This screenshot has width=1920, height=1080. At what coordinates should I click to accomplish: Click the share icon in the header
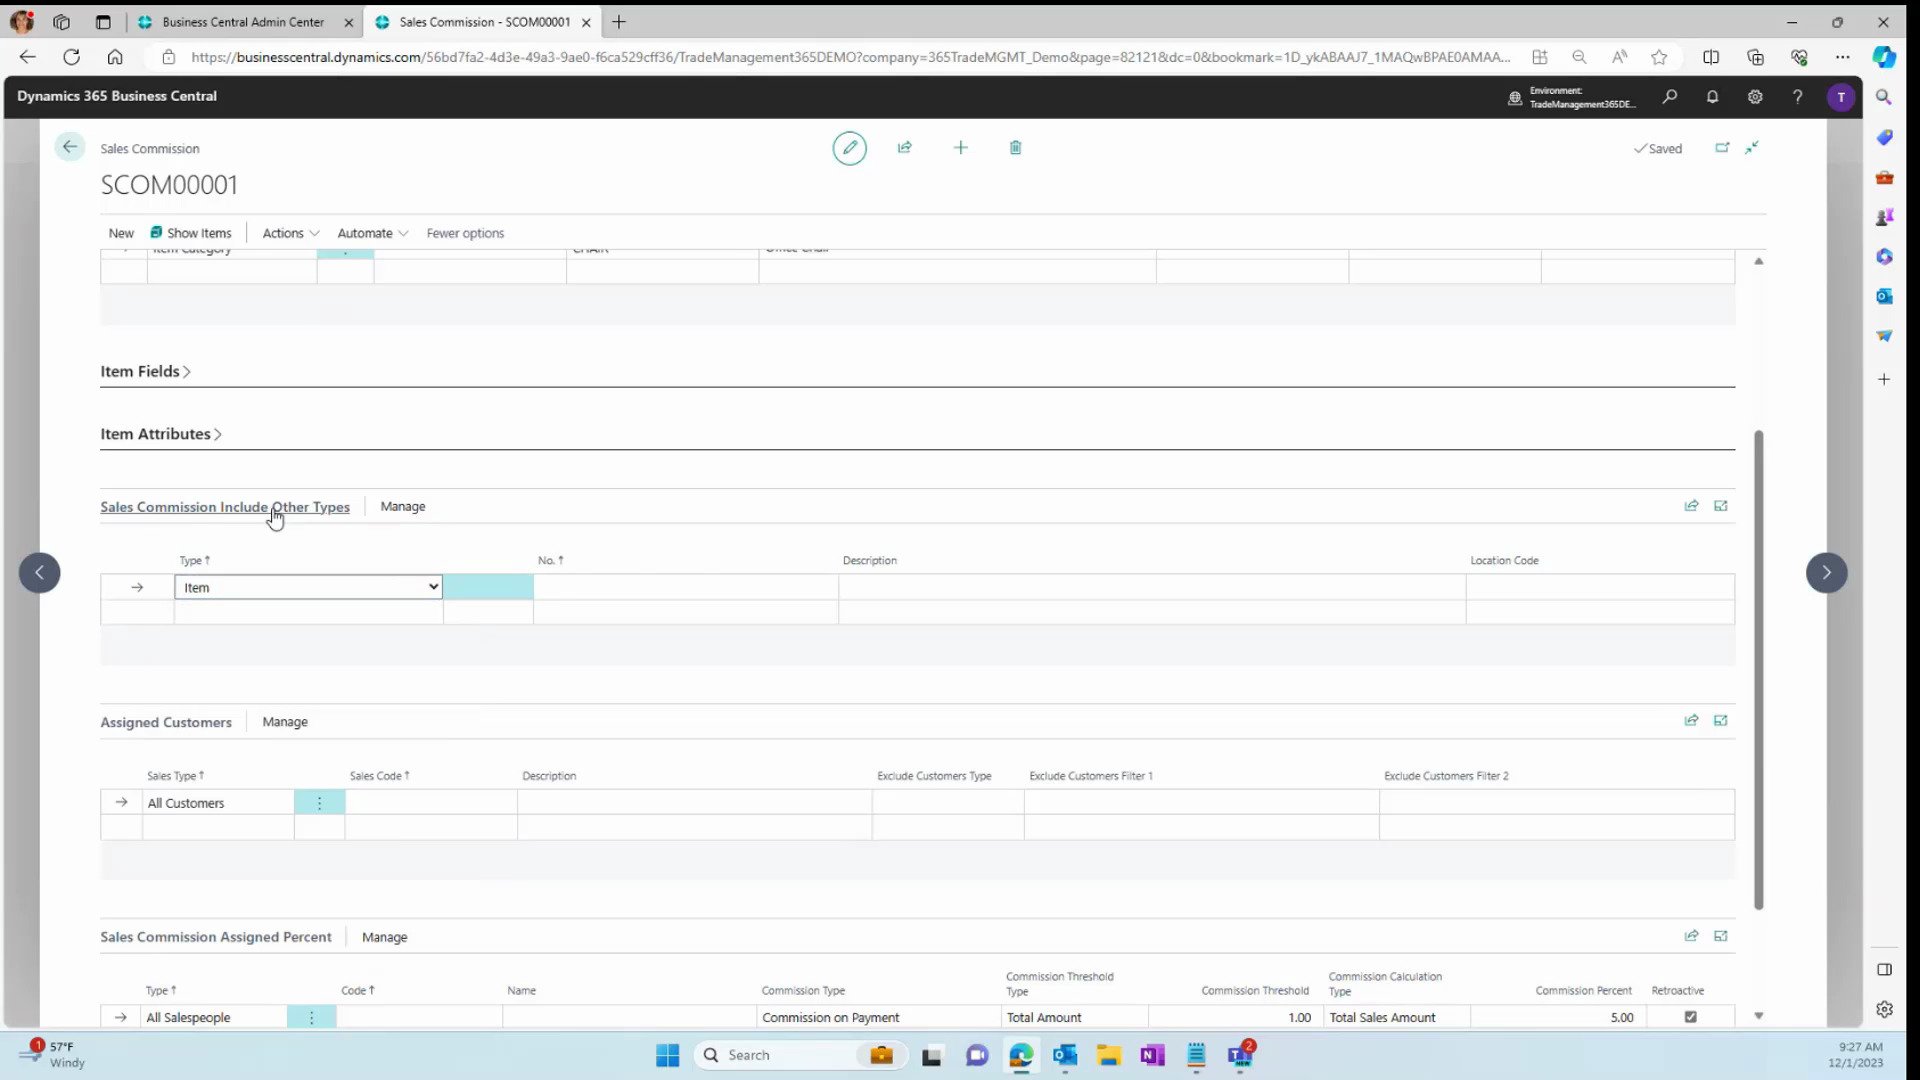click(x=904, y=148)
